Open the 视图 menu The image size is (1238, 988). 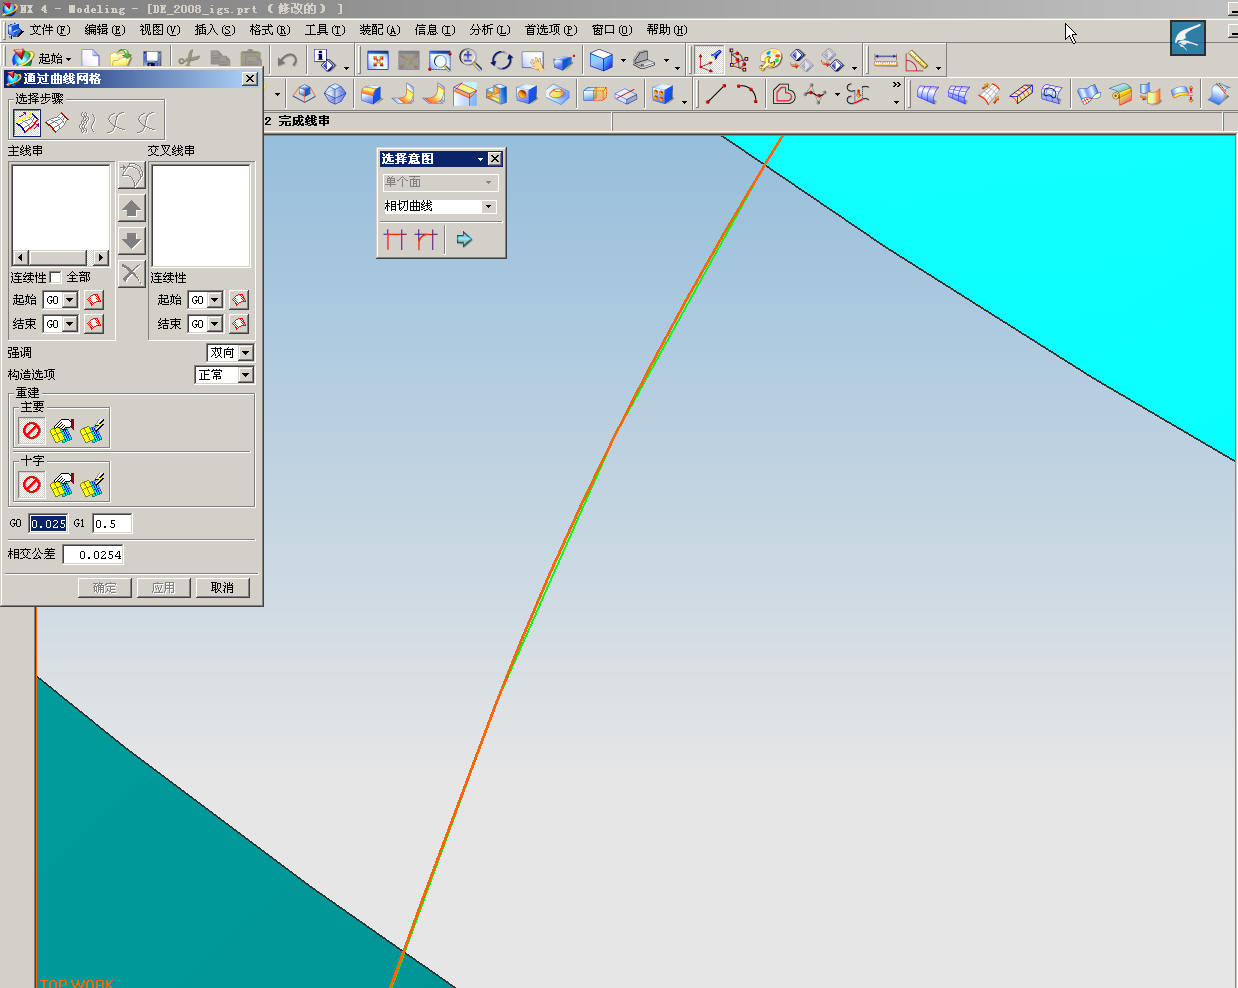coord(160,30)
